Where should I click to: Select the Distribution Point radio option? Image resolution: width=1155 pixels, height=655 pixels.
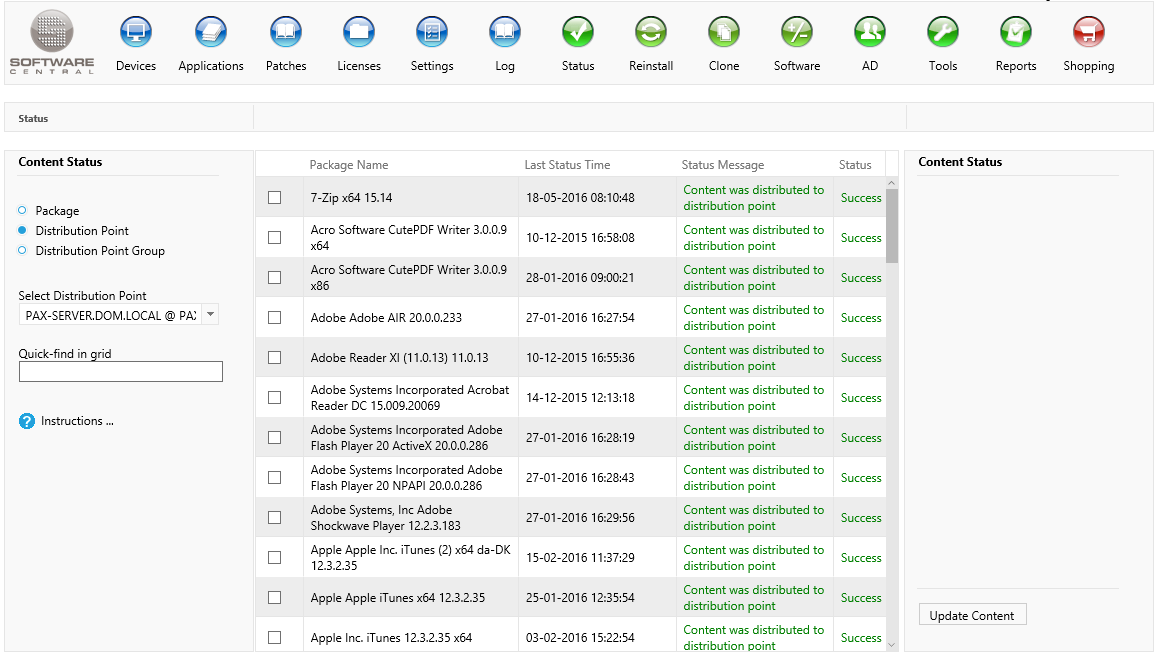pyautogui.click(x=22, y=231)
